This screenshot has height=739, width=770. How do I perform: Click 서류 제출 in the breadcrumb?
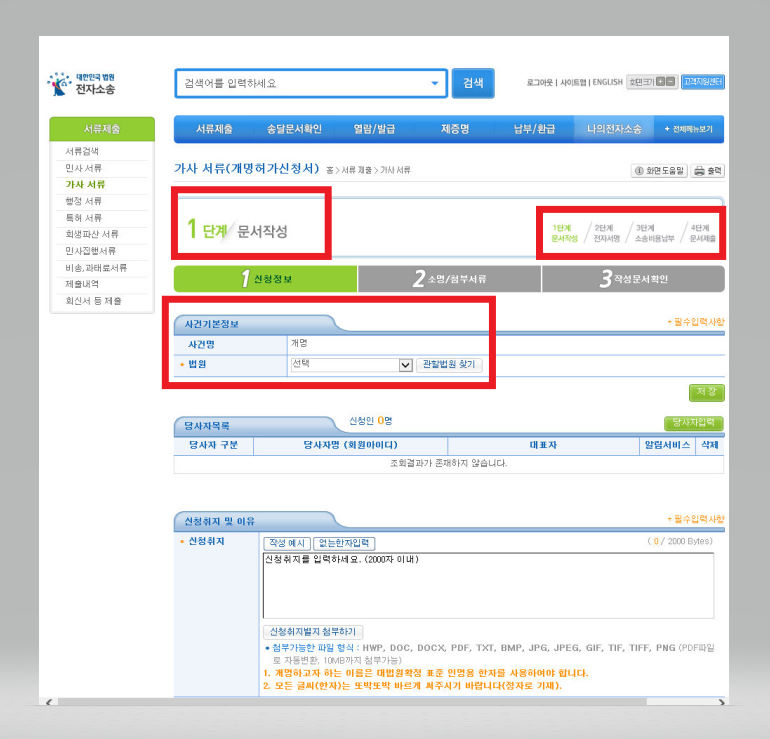click(x=357, y=170)
